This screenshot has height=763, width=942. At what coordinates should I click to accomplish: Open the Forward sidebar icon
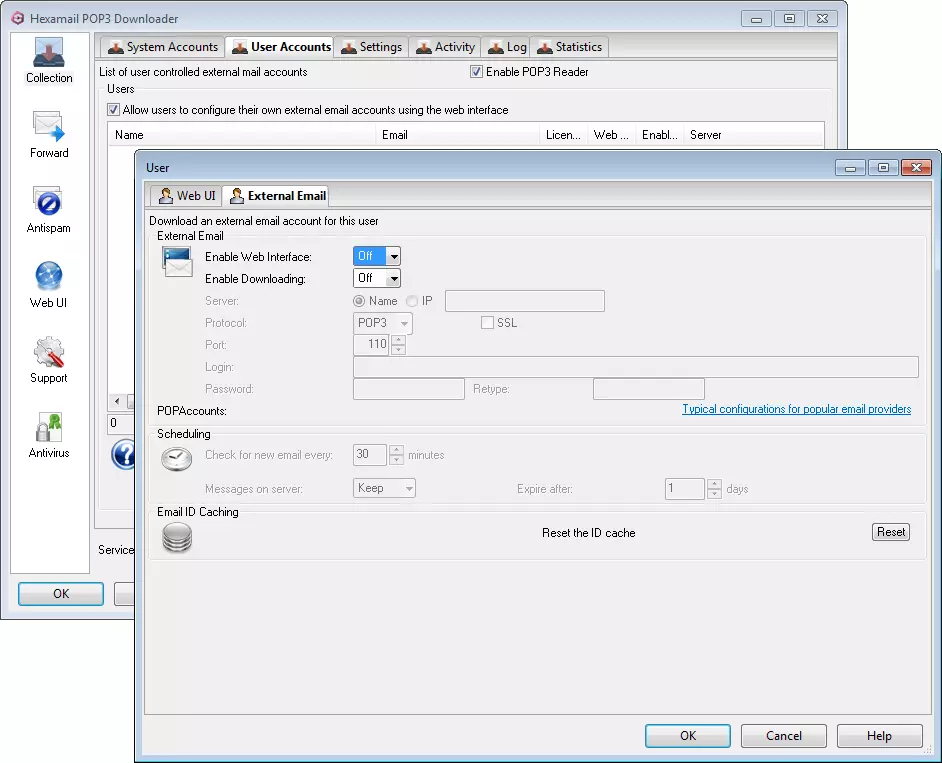coord(49,128)
